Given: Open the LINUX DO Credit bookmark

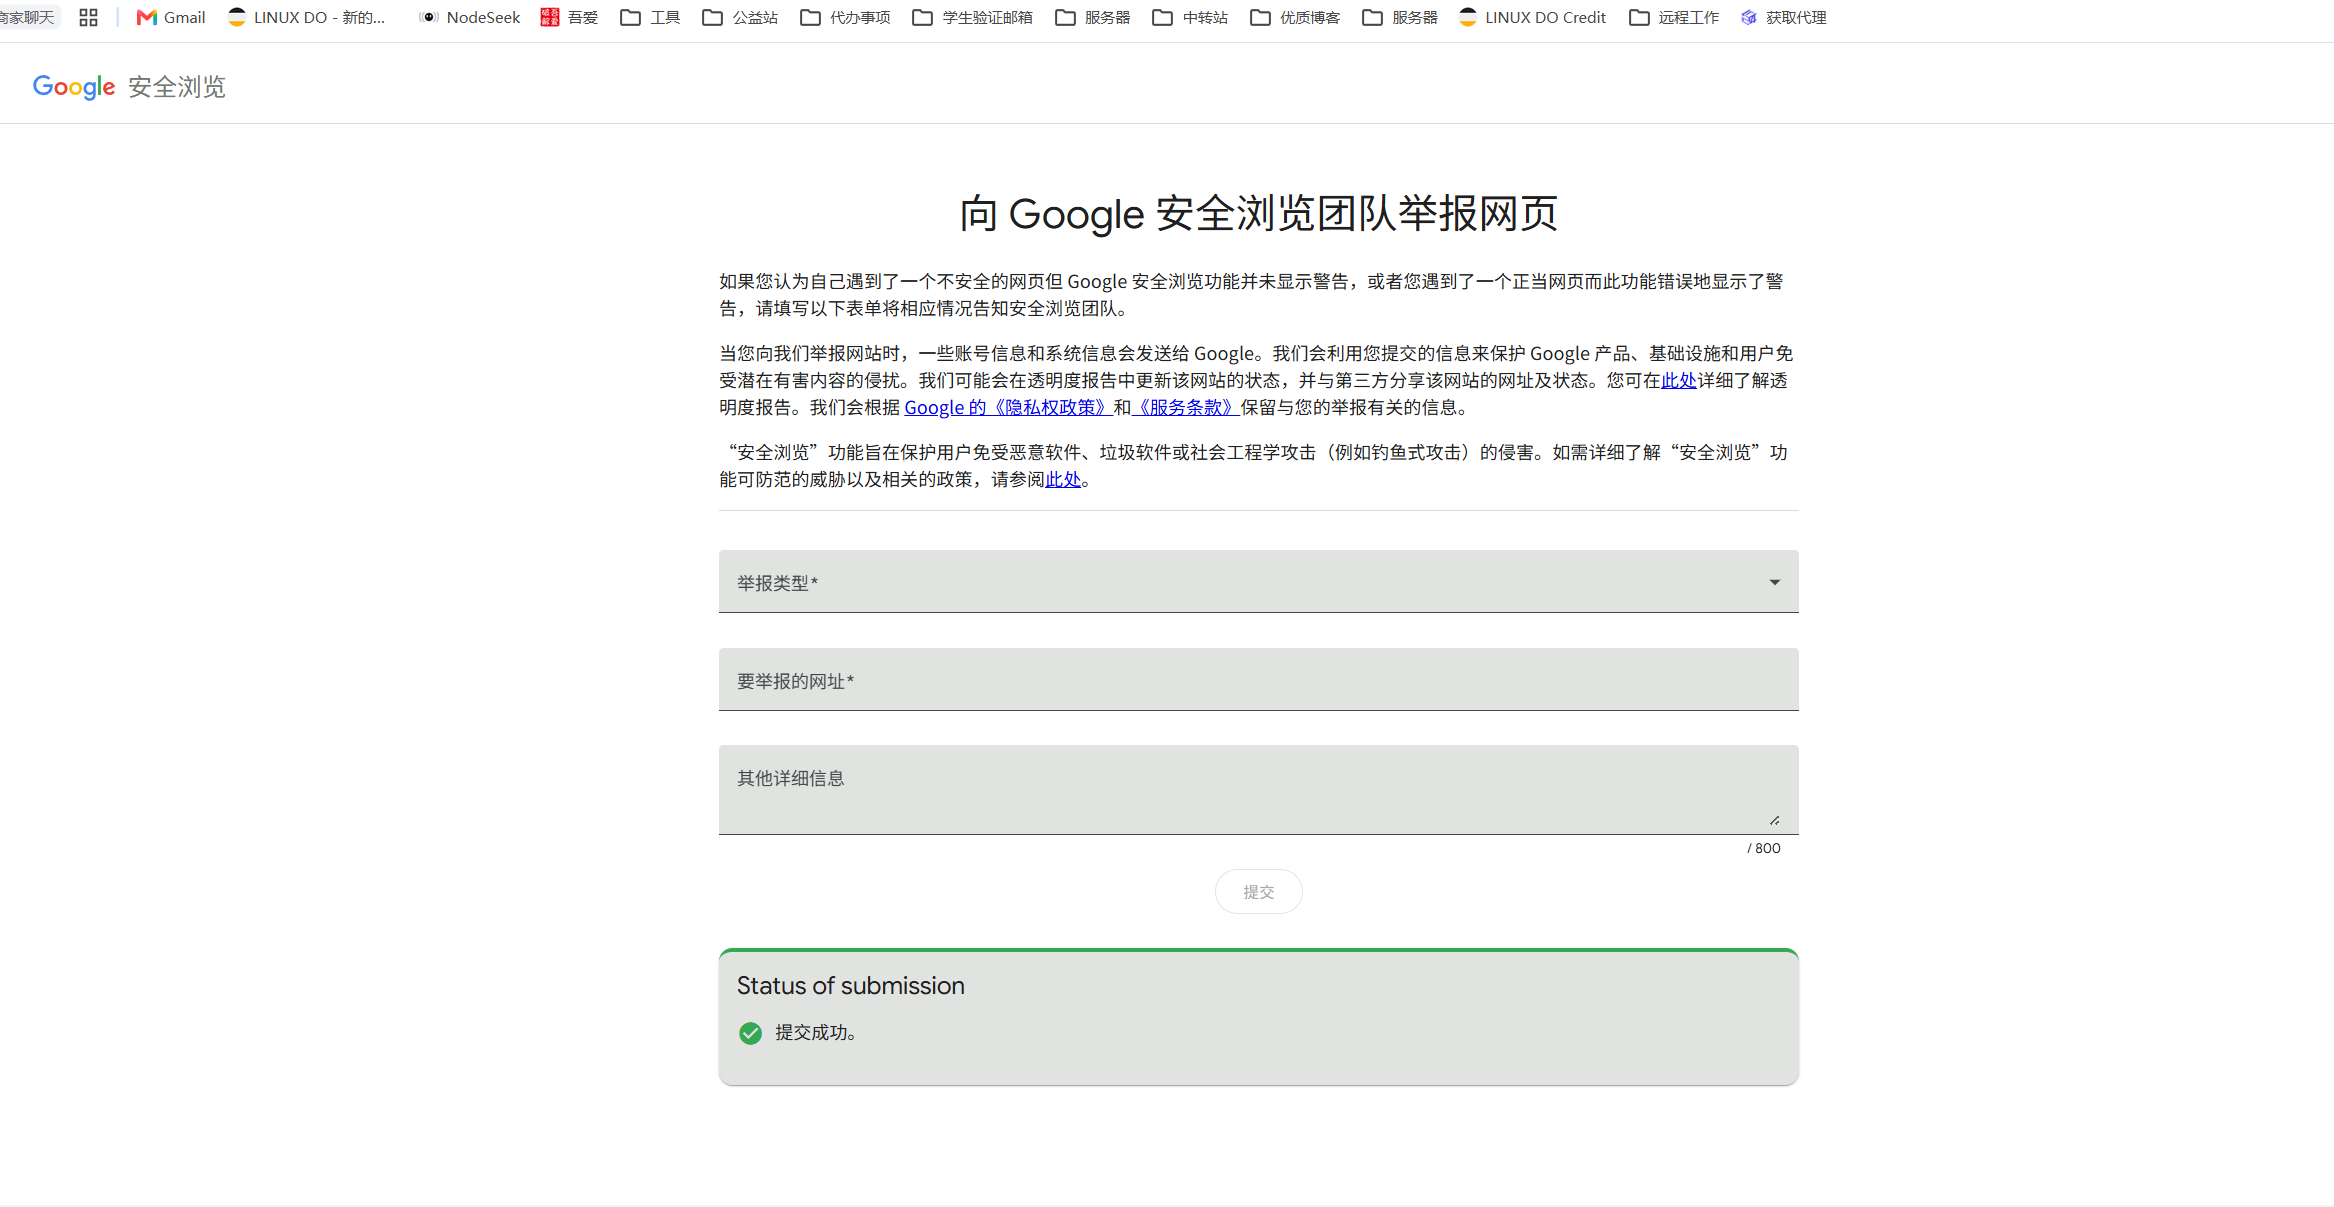Looking at the screenshot, I should click(1532, 17).
